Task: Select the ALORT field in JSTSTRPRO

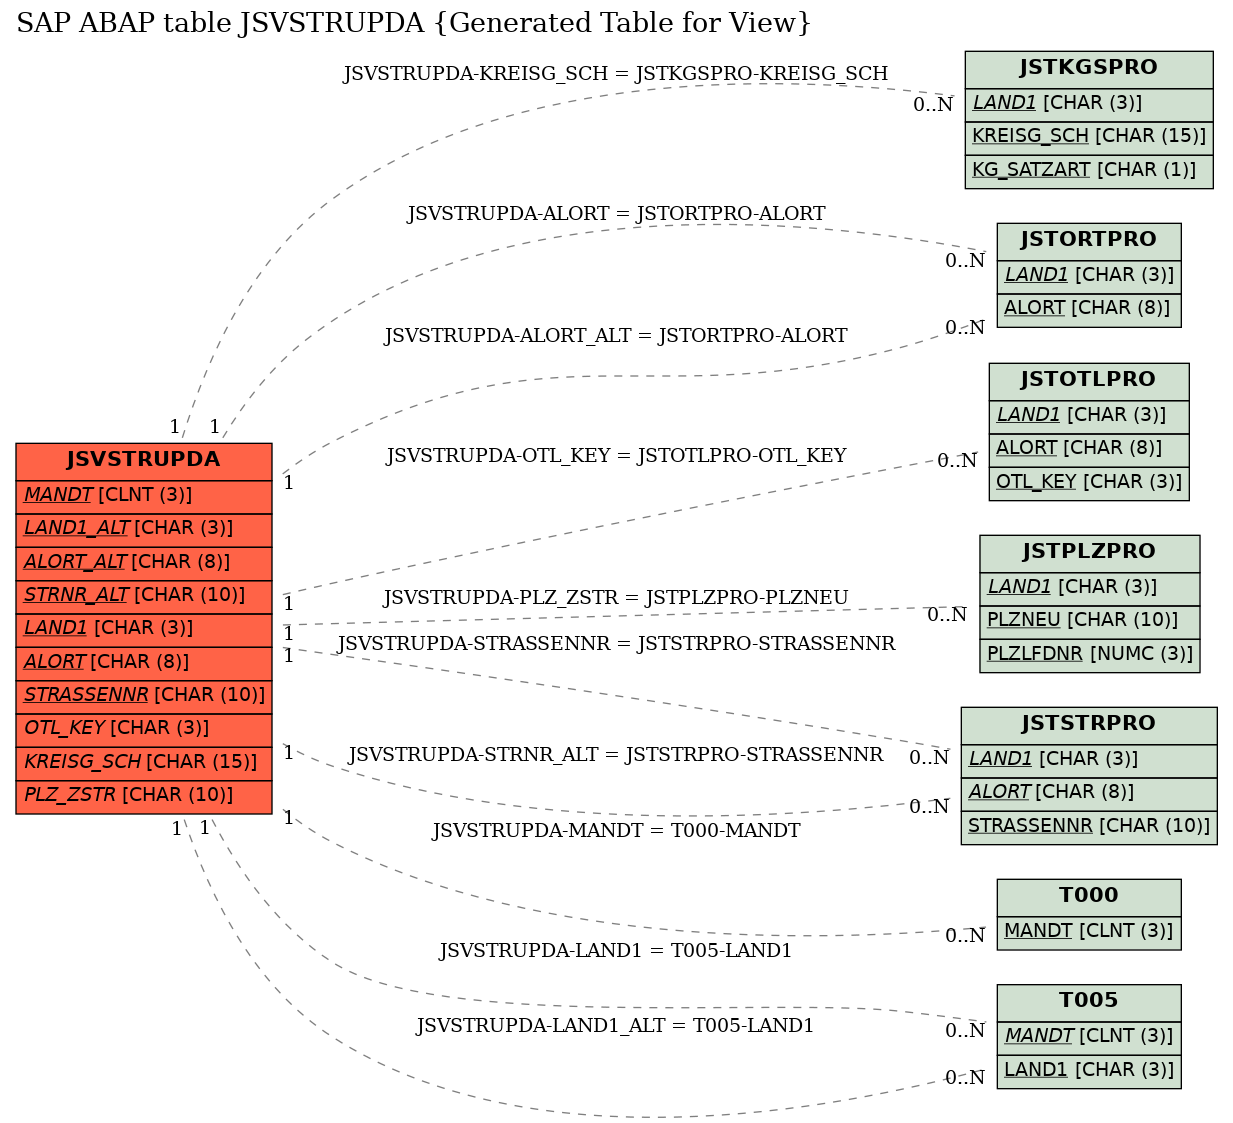Action: click(x=1089, y=793)
